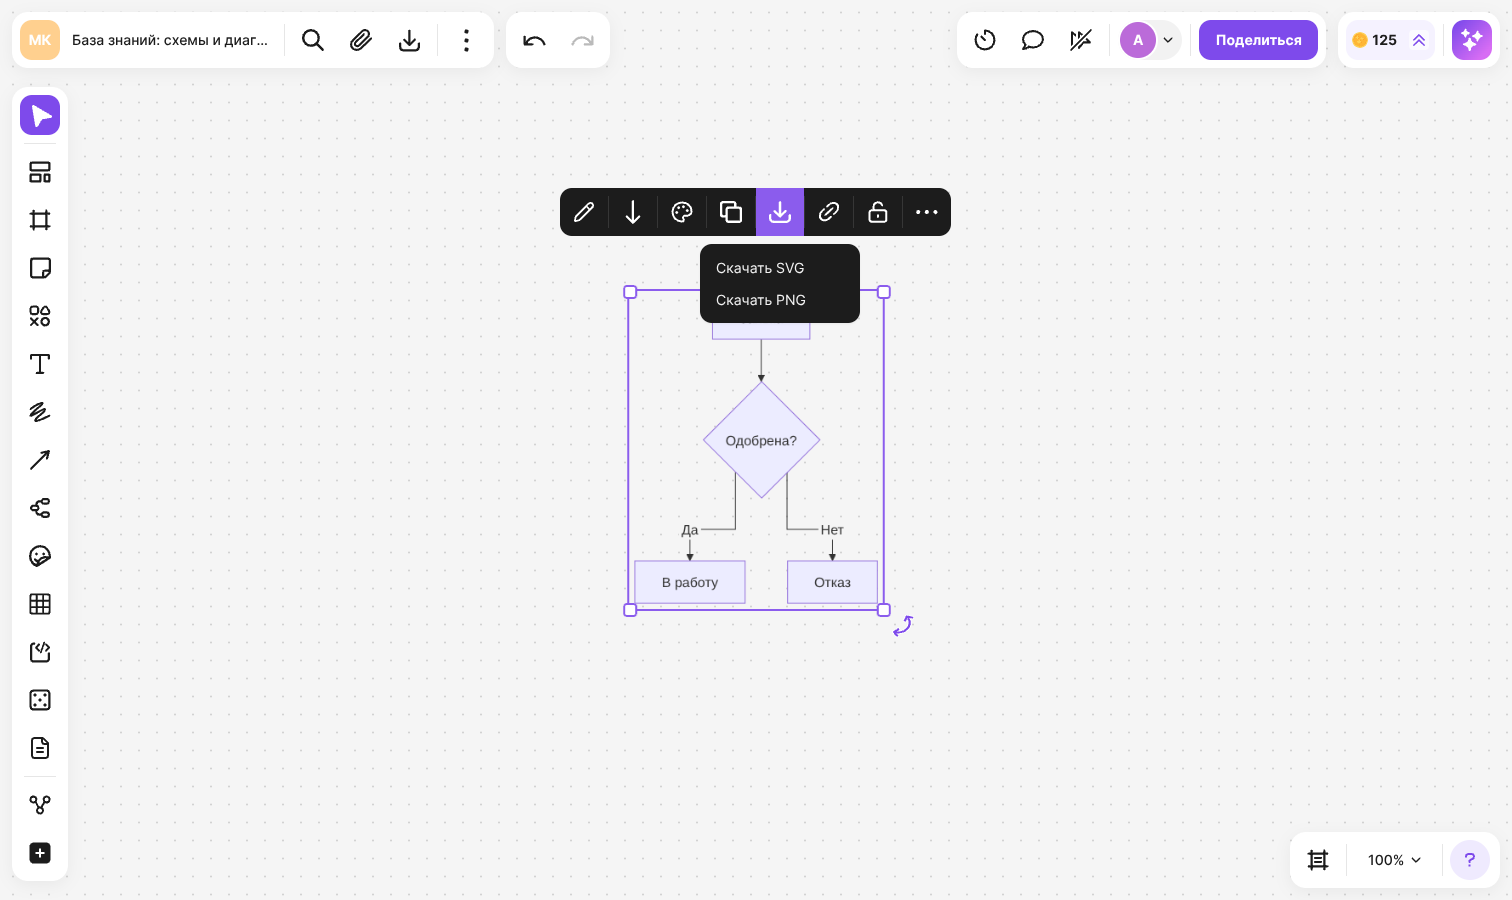Open the dice widget tool
Viewport: 1512px width, 900px height.
[x=40, y=700]
